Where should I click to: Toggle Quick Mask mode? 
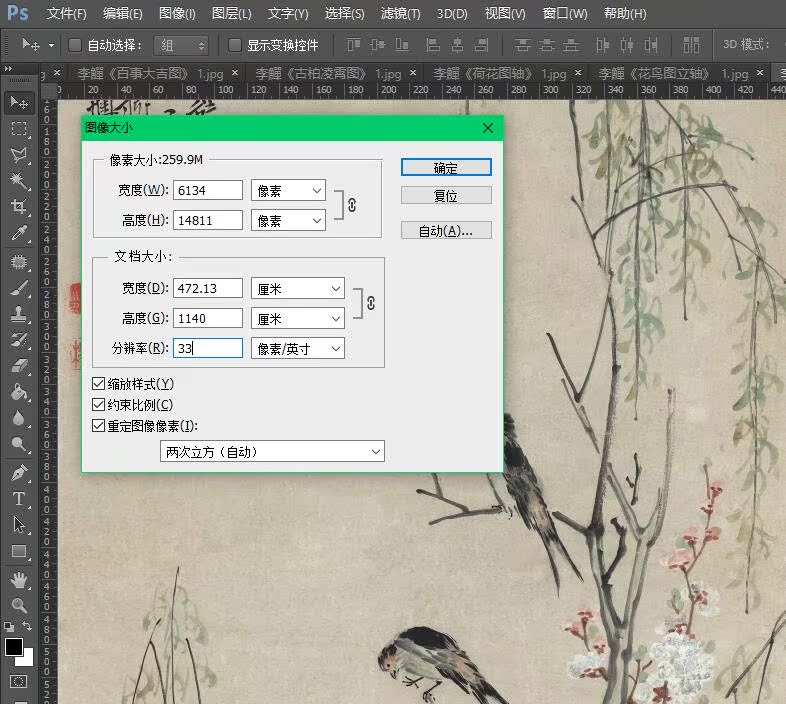[19, 681]
